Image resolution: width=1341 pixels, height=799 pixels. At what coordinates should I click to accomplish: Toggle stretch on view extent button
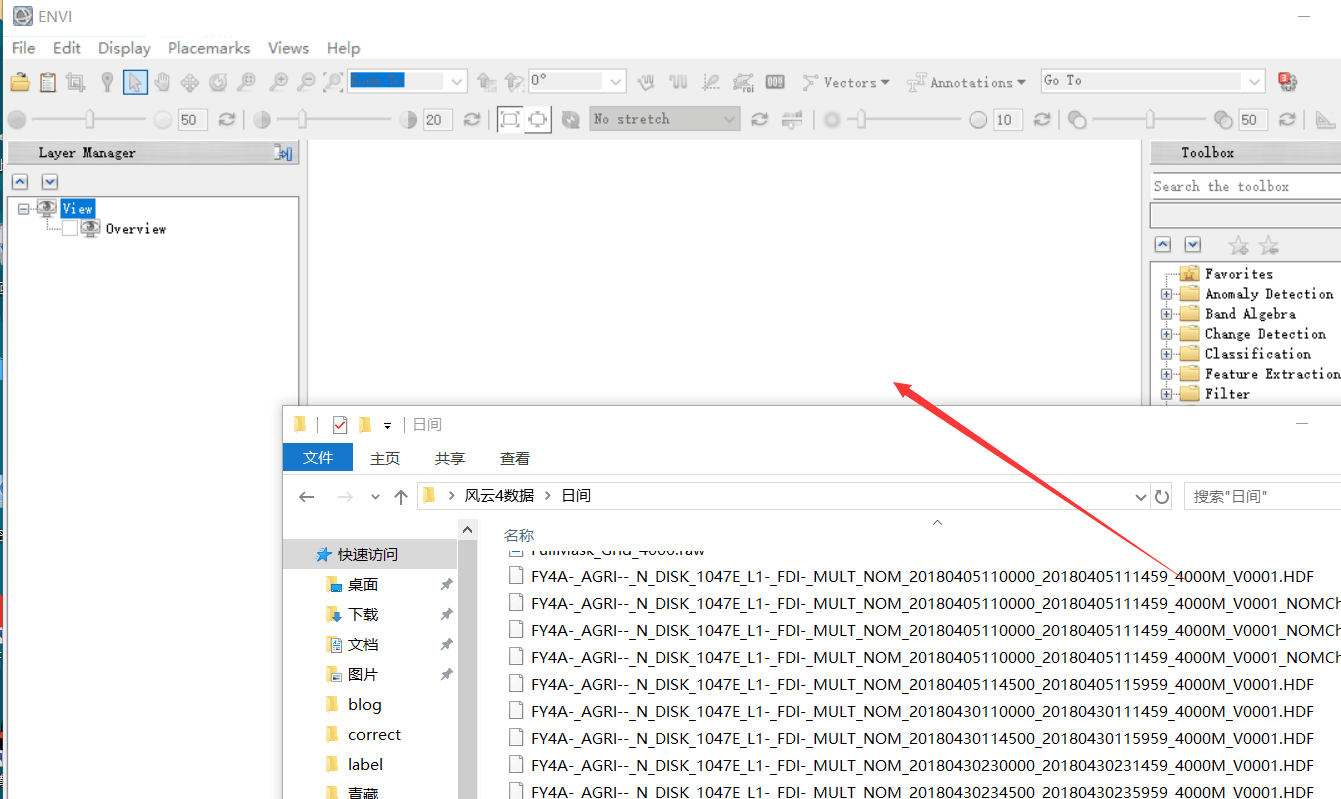(x=538, y=120)
